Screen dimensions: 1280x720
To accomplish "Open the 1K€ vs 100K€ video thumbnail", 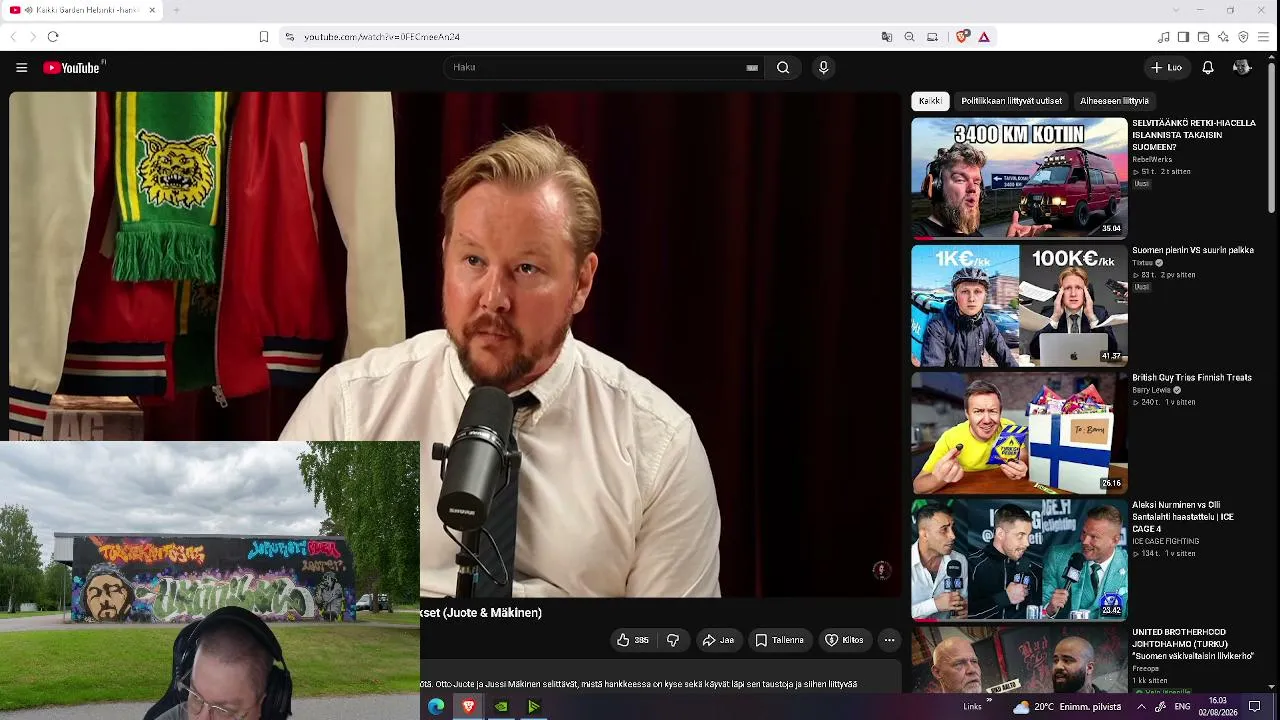I will tap(1019, 305).
